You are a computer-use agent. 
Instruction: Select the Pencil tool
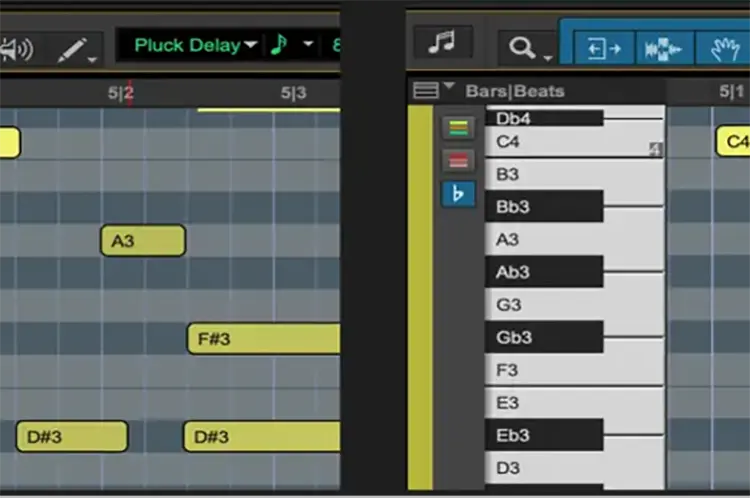[x=72, y=50]
